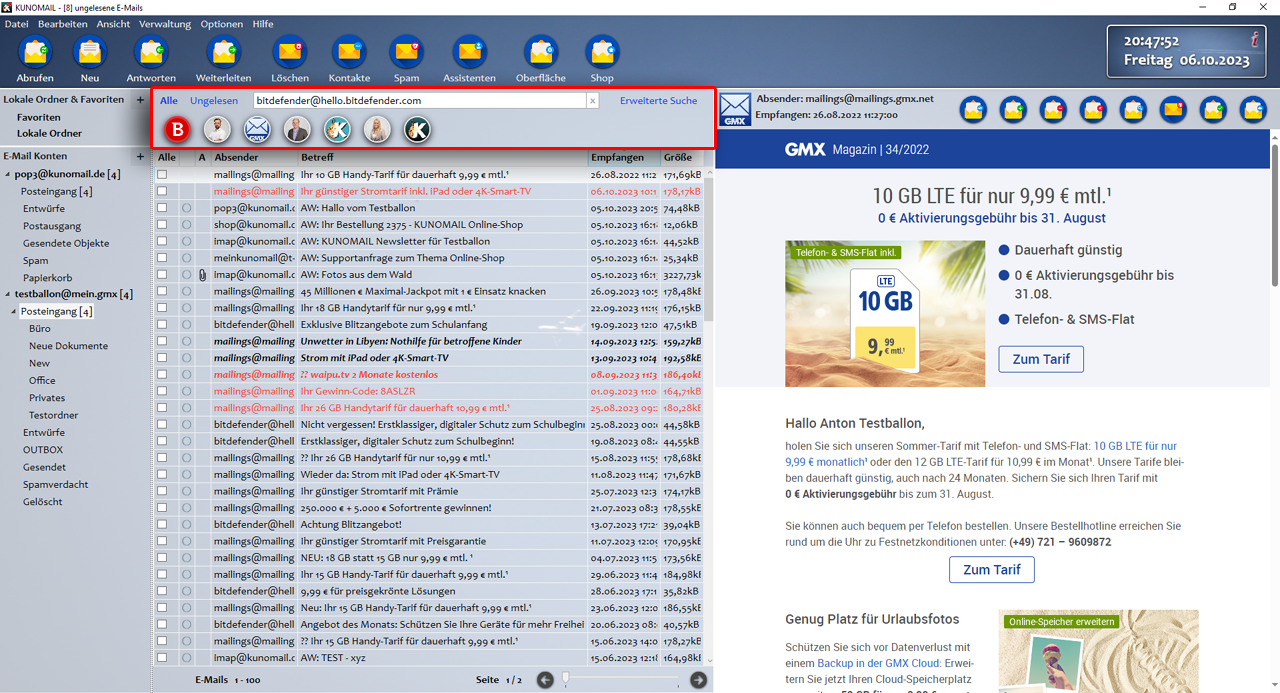Open the Hilfe menu
The image size is (1280, 693).
pyautogui.click(x=263, y=24)
